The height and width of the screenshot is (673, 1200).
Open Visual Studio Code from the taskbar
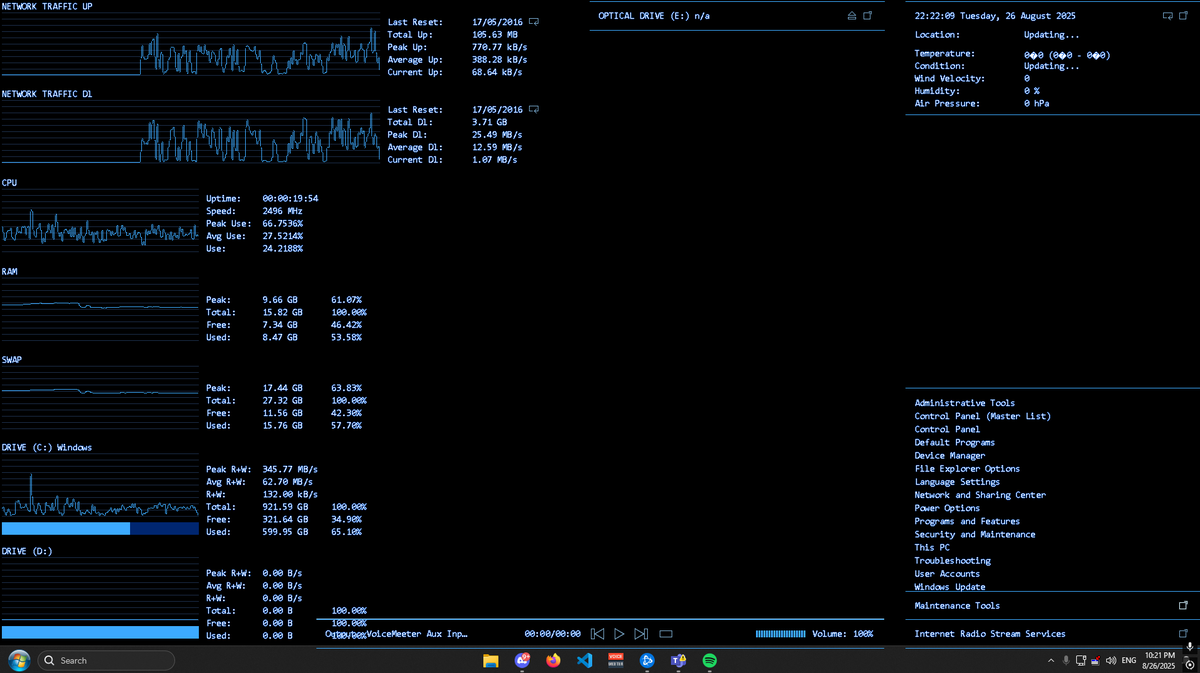pos(585,660)
